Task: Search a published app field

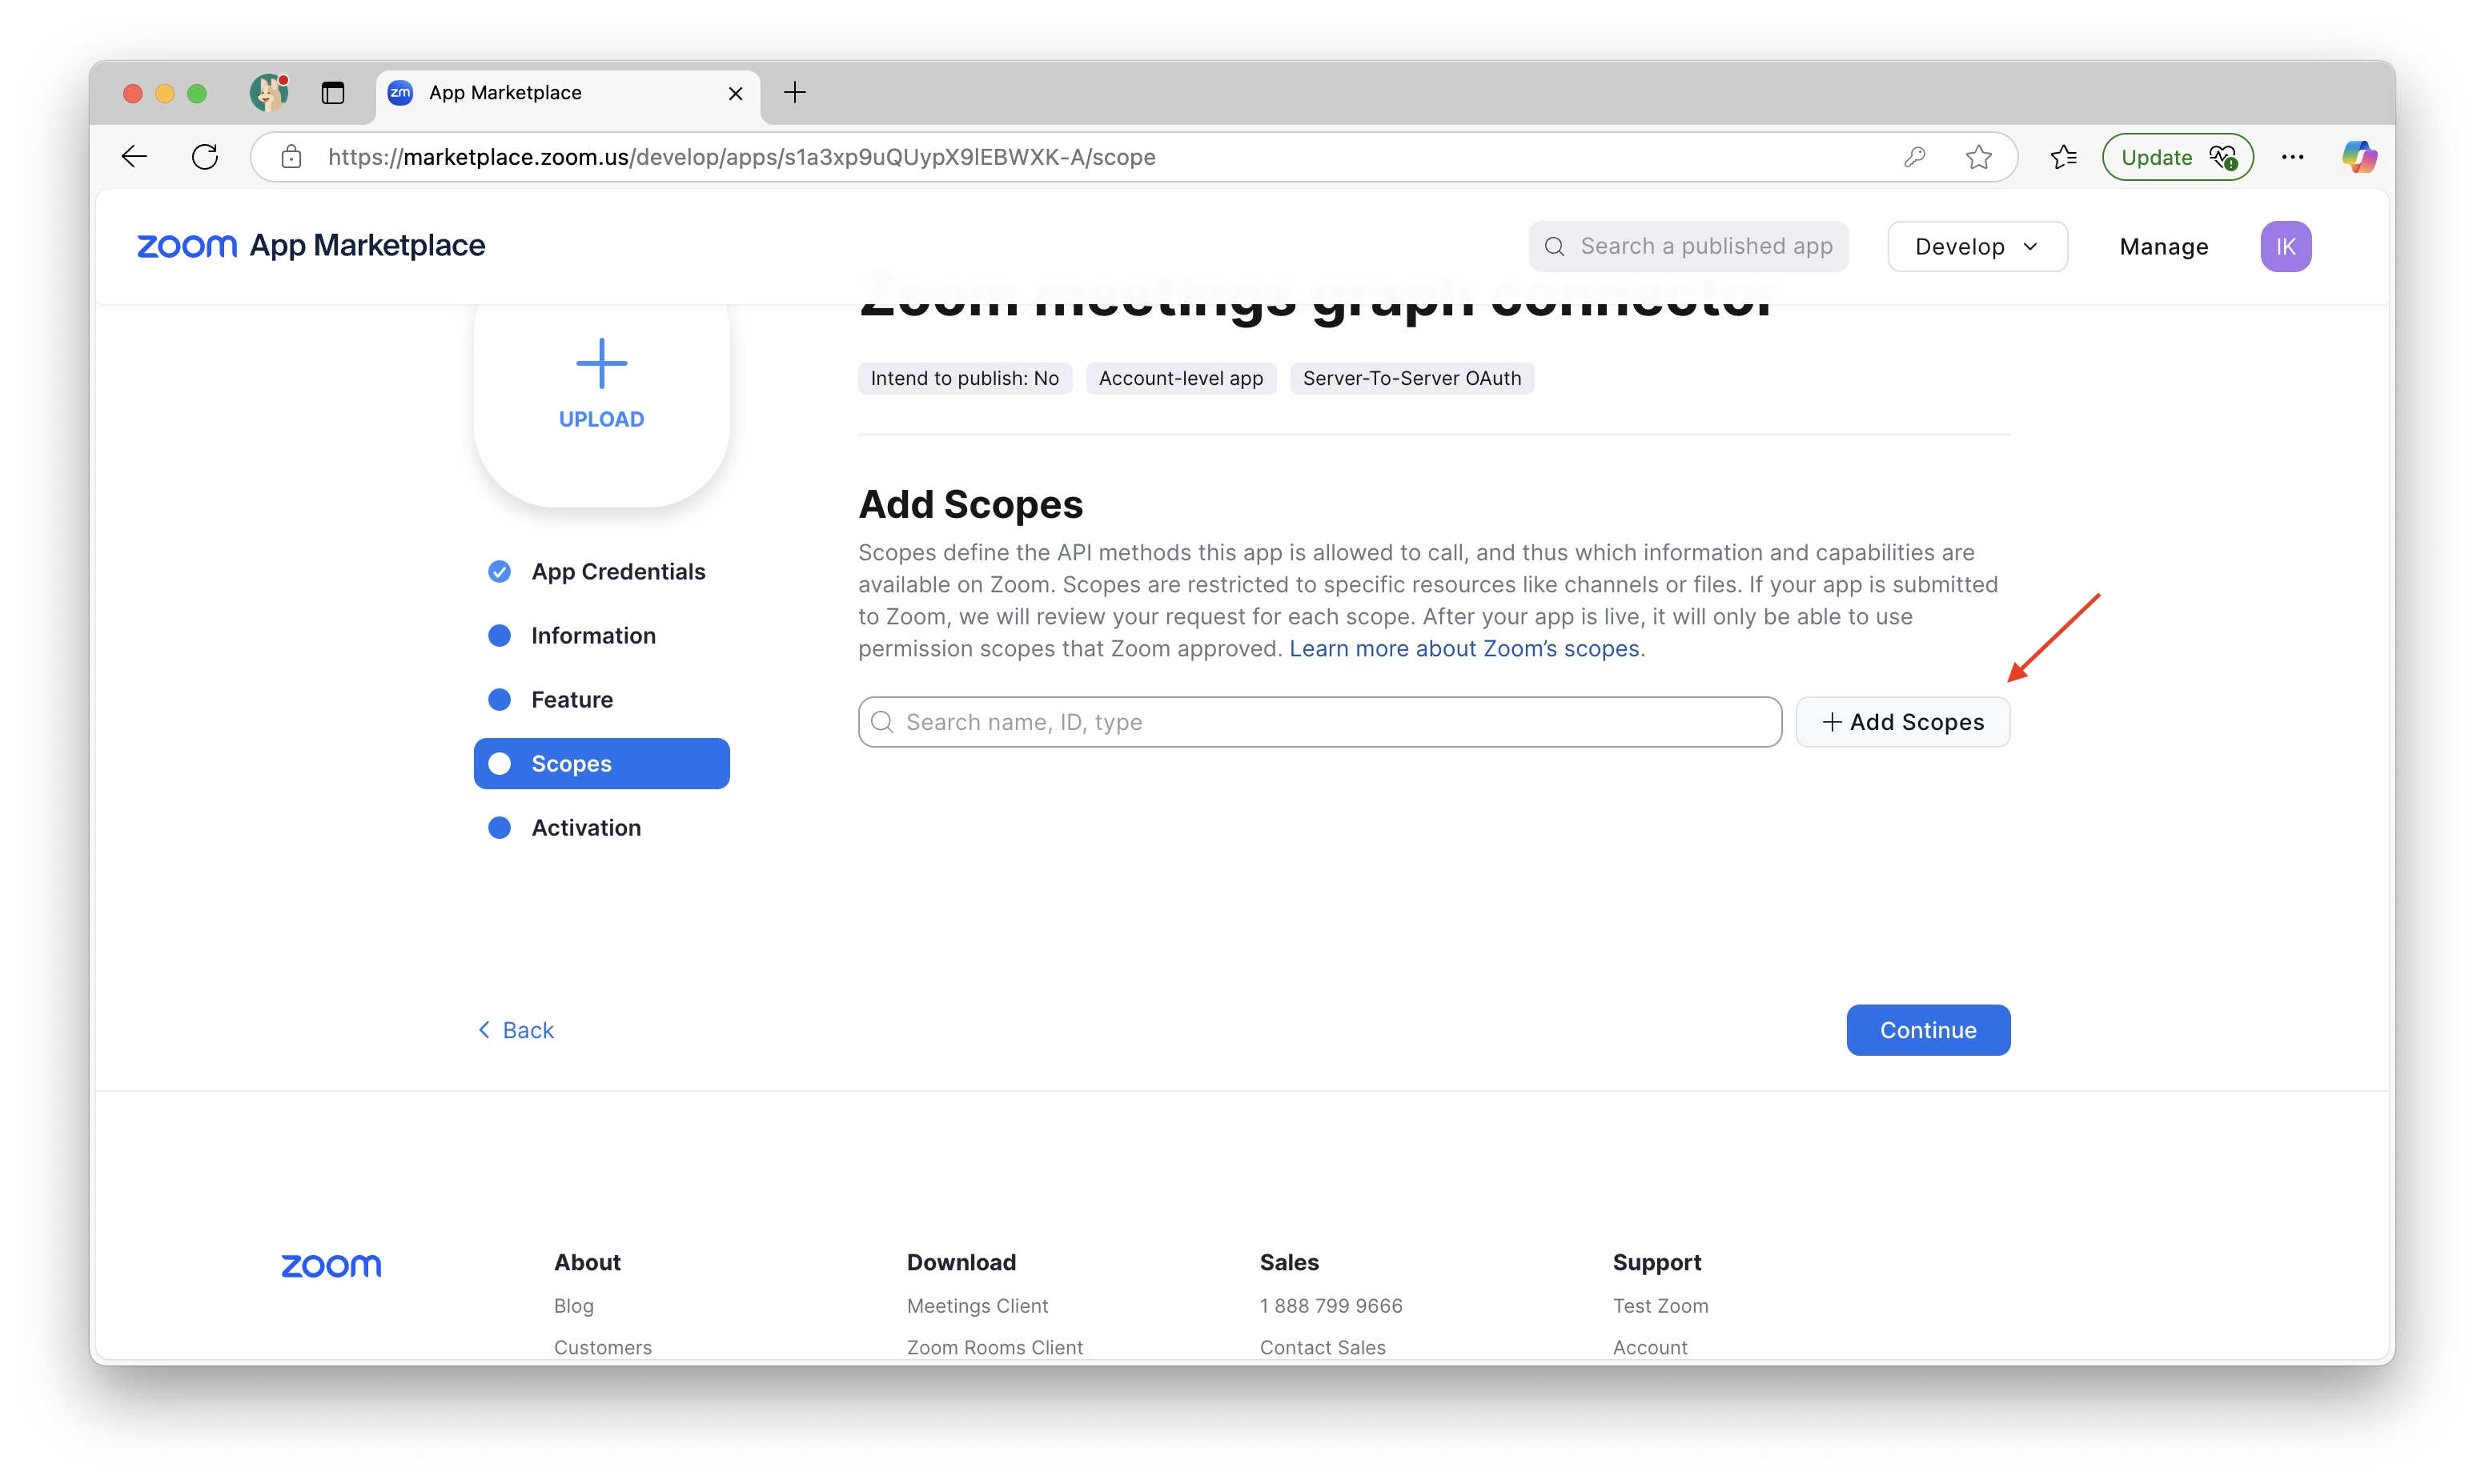Action: pyautogui.click(x=1688, y=246)
